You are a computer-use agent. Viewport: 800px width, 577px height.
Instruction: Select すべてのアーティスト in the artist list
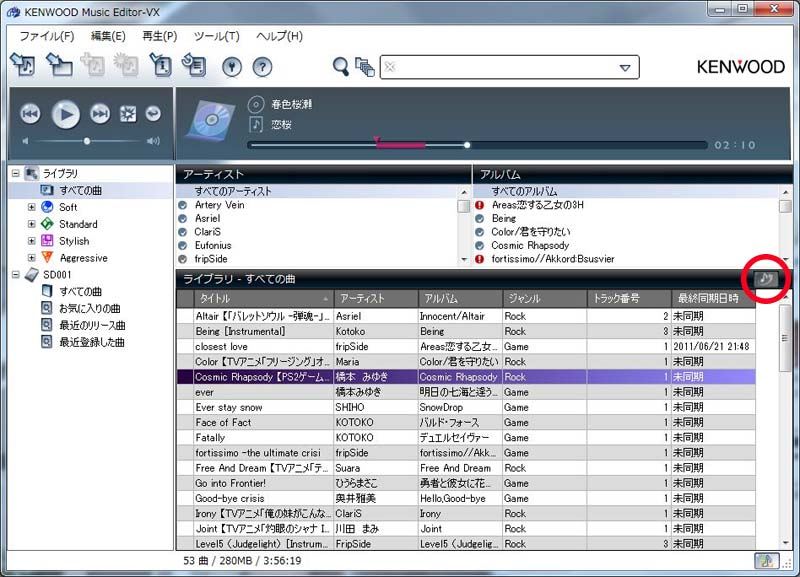[x=233, y=191]
